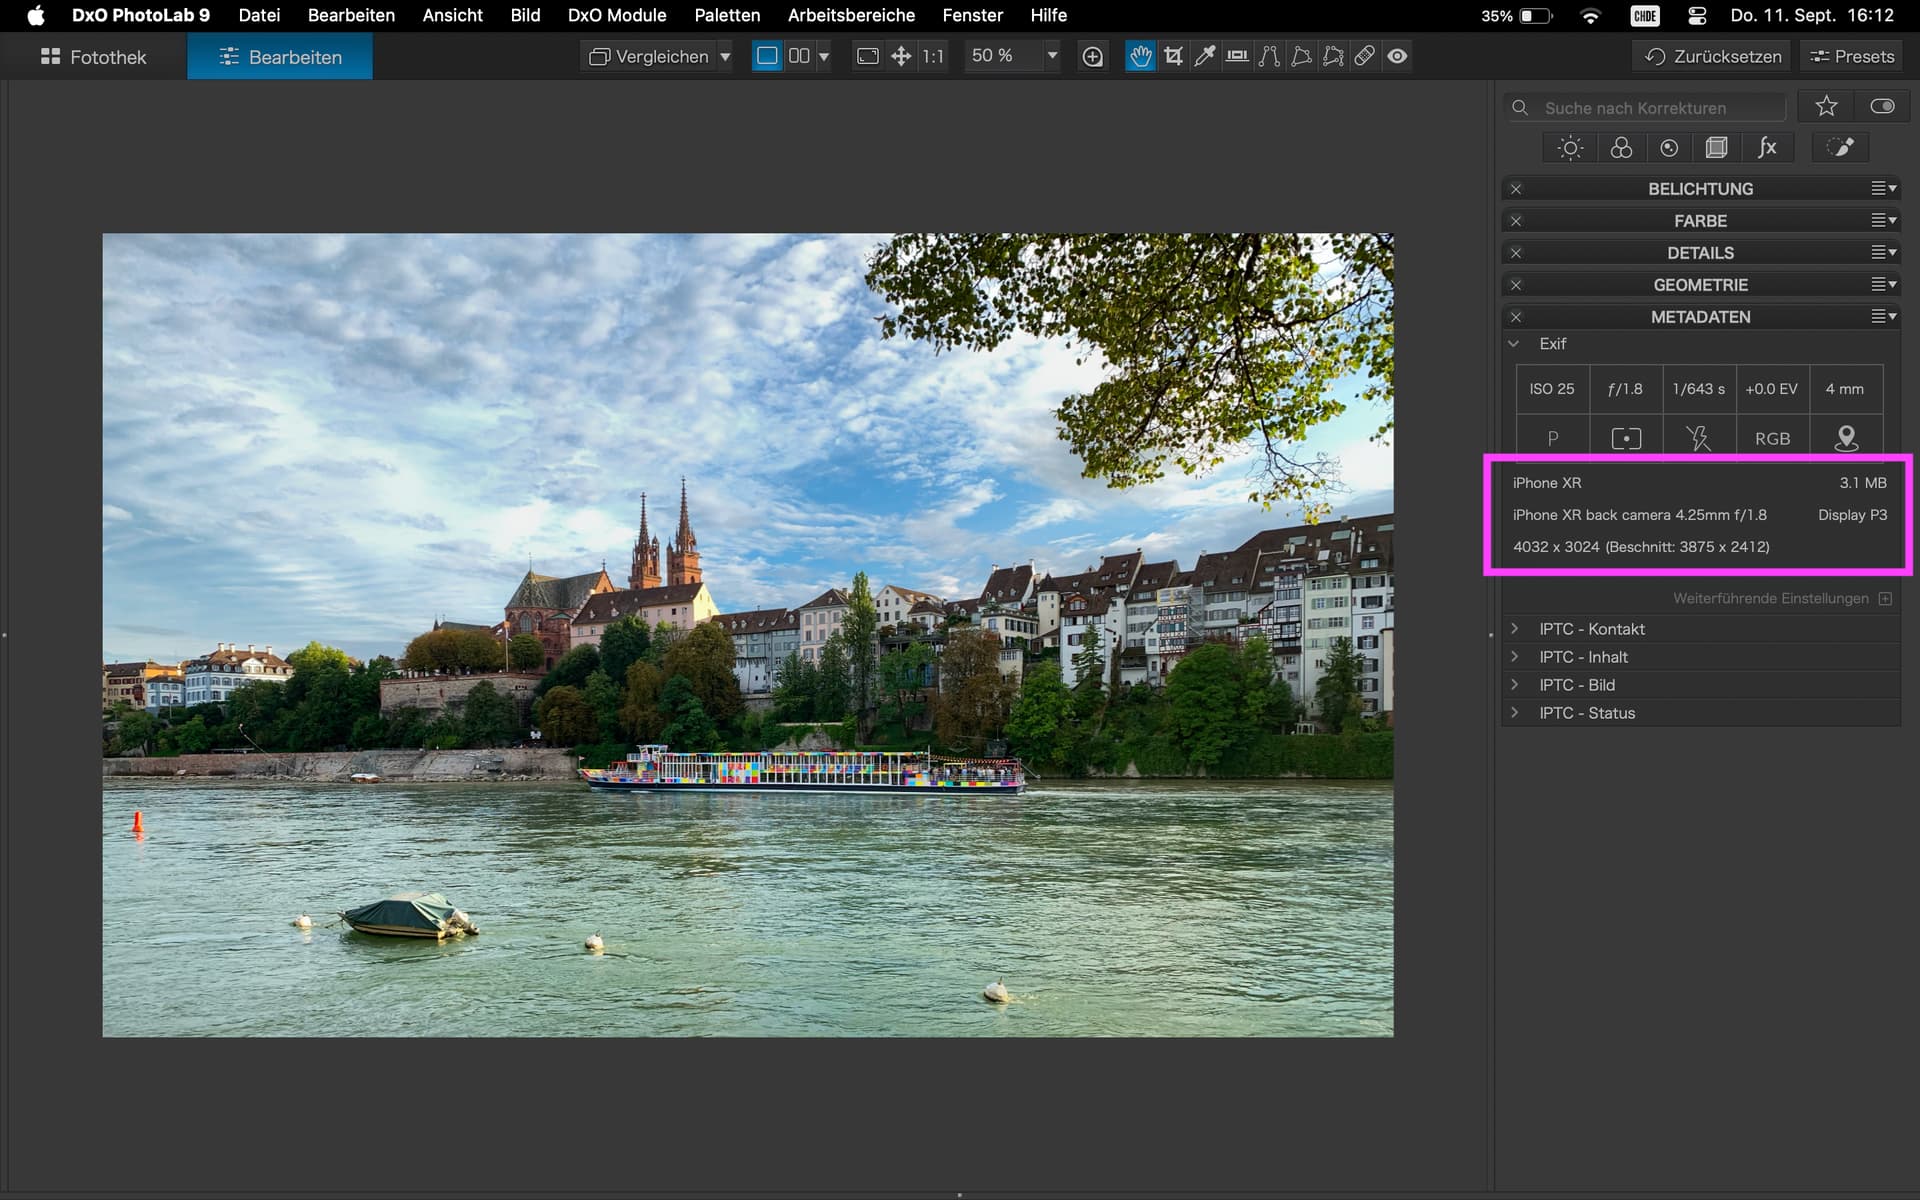This screenshot has height=1200, width=1920.
Task: Toggle the red-eye preview eye tool
Action: click(1397, 56)
